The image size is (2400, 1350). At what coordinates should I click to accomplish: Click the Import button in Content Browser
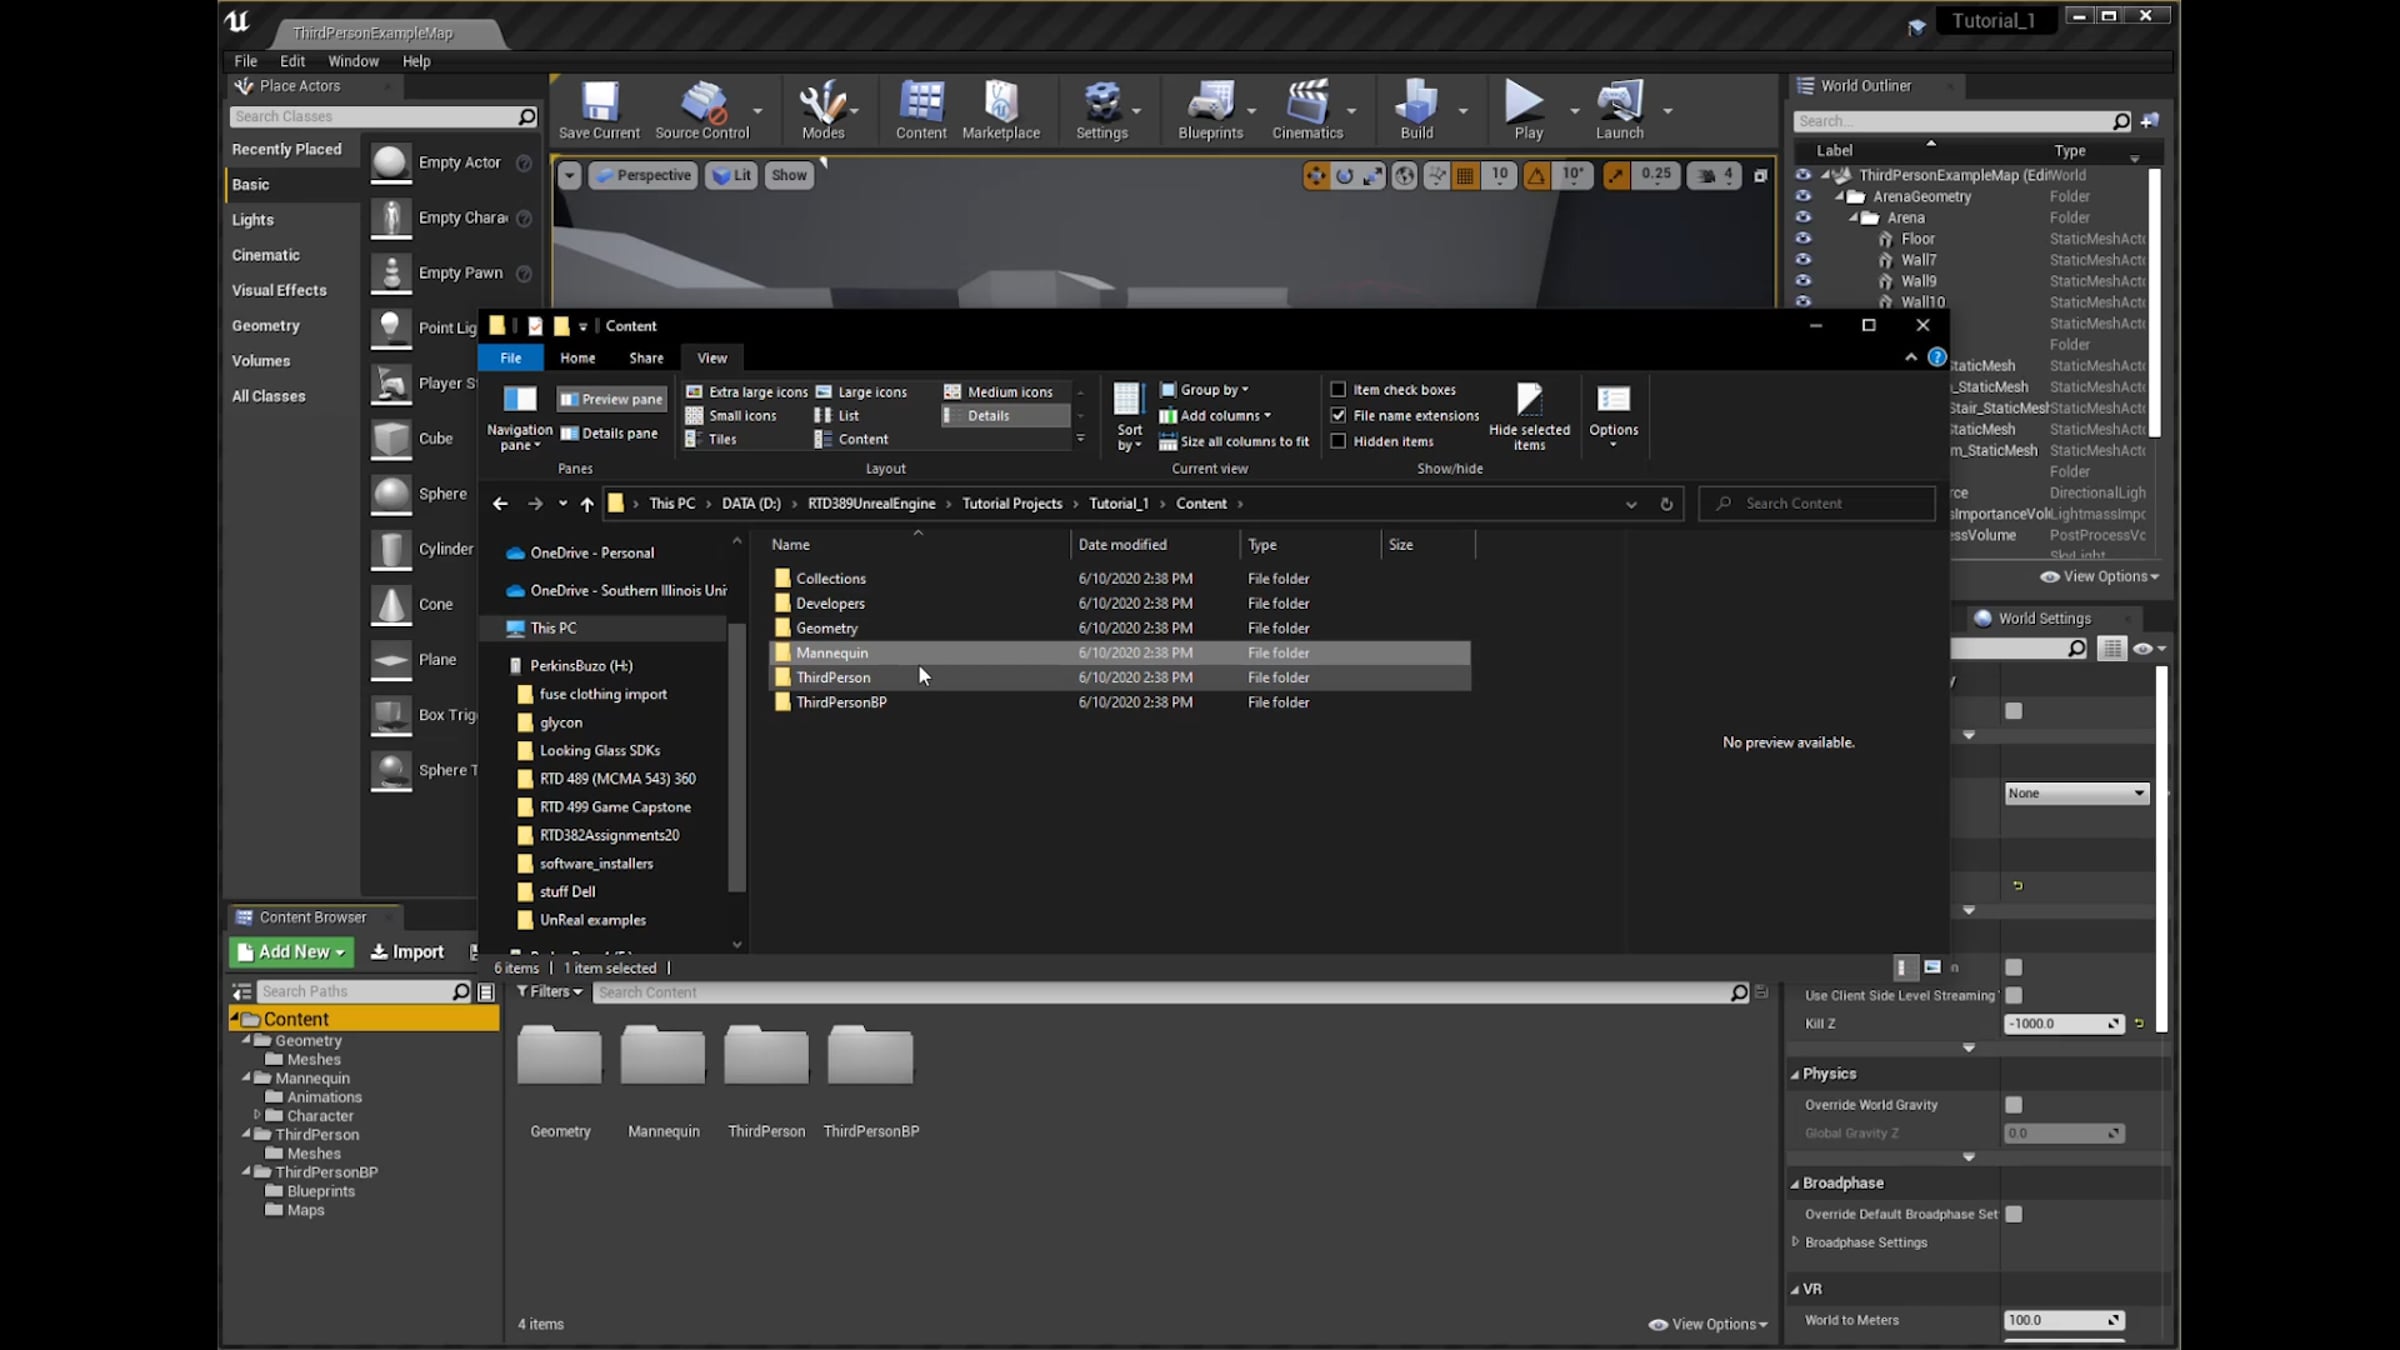[x=407, y=952]
